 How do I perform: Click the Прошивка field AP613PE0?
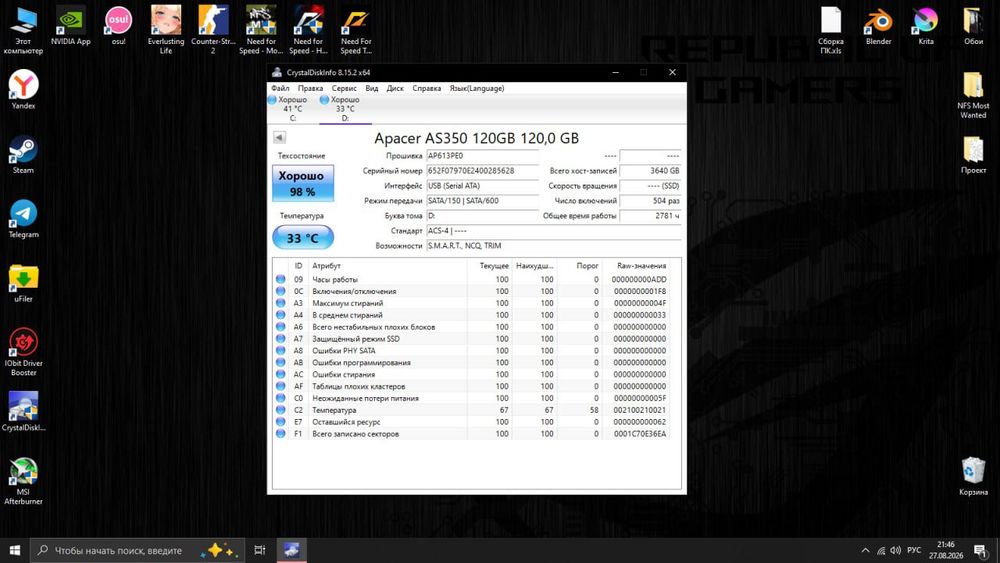(x=482, y=156)
